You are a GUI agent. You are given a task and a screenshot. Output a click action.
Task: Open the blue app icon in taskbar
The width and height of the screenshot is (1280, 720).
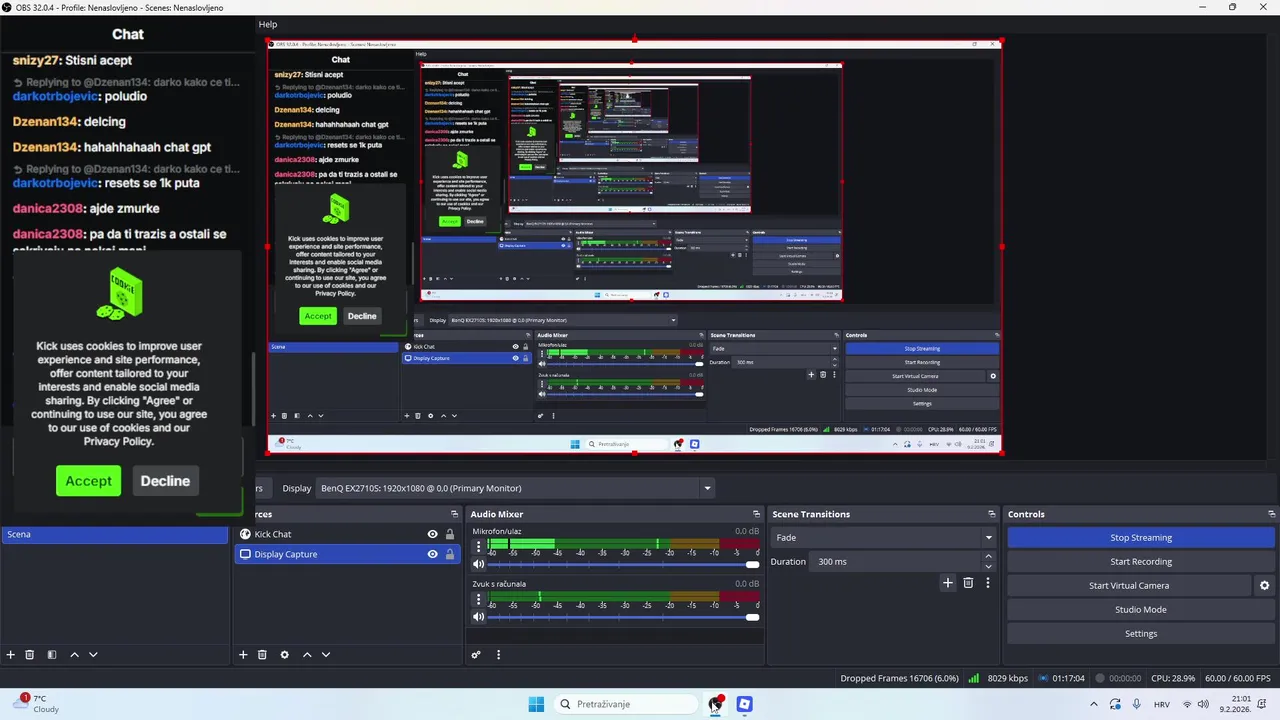tap(744, 704)
